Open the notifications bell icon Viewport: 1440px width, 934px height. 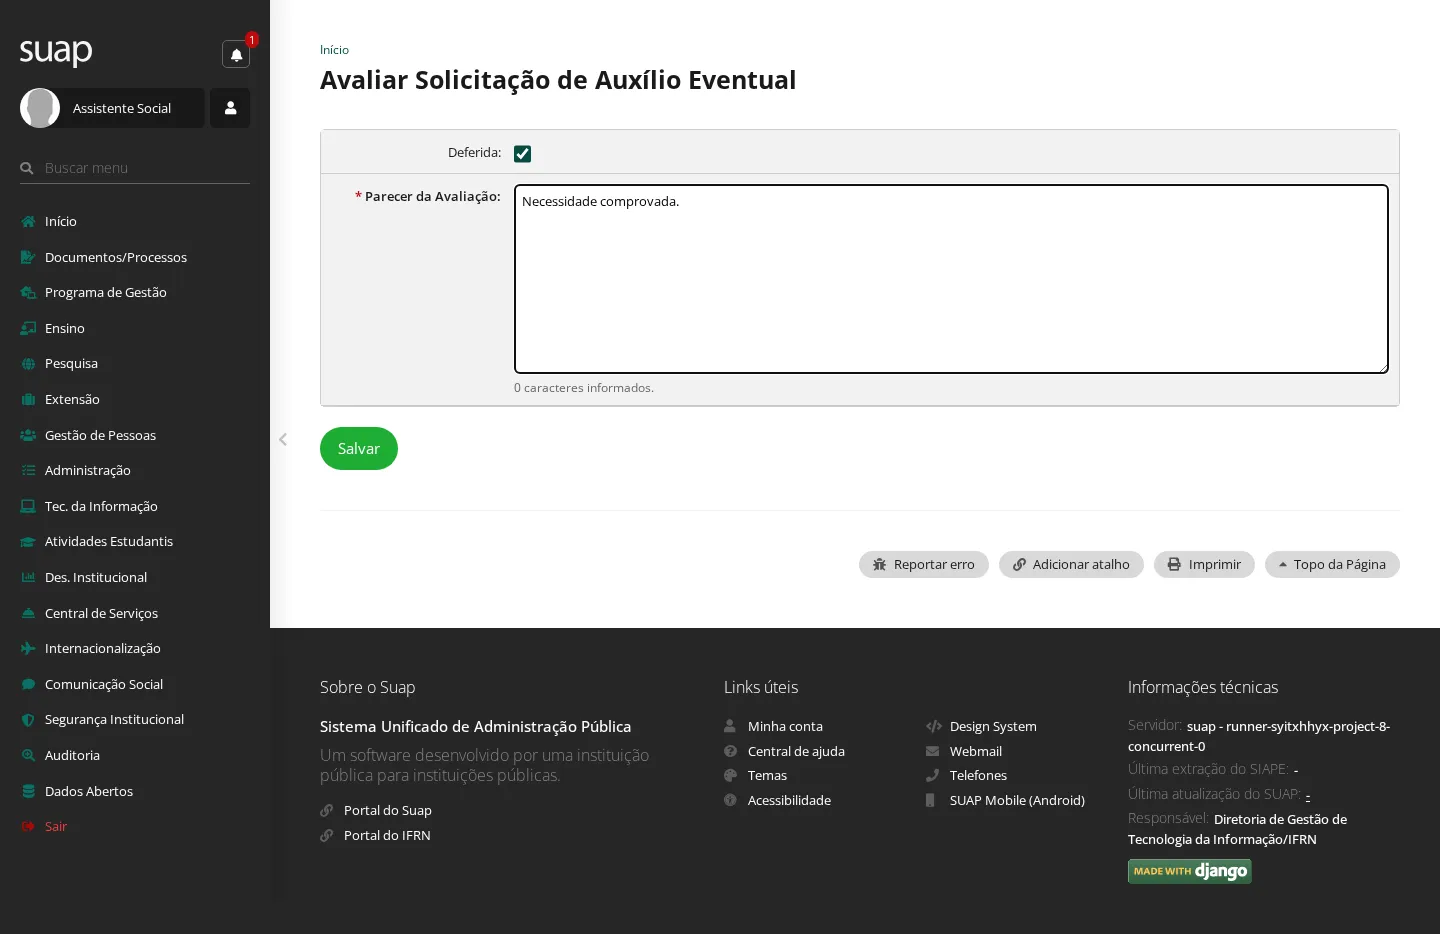pos(236,54)
